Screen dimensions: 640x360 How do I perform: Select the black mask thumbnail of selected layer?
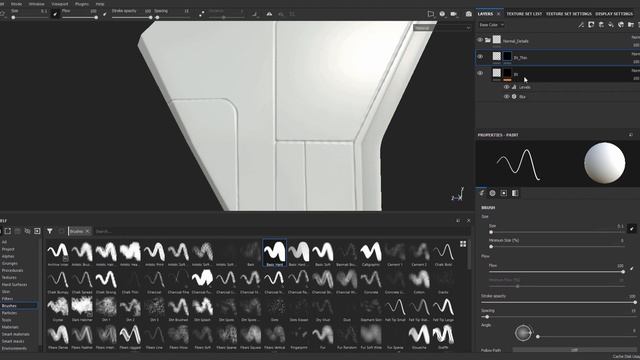[507, 56]
